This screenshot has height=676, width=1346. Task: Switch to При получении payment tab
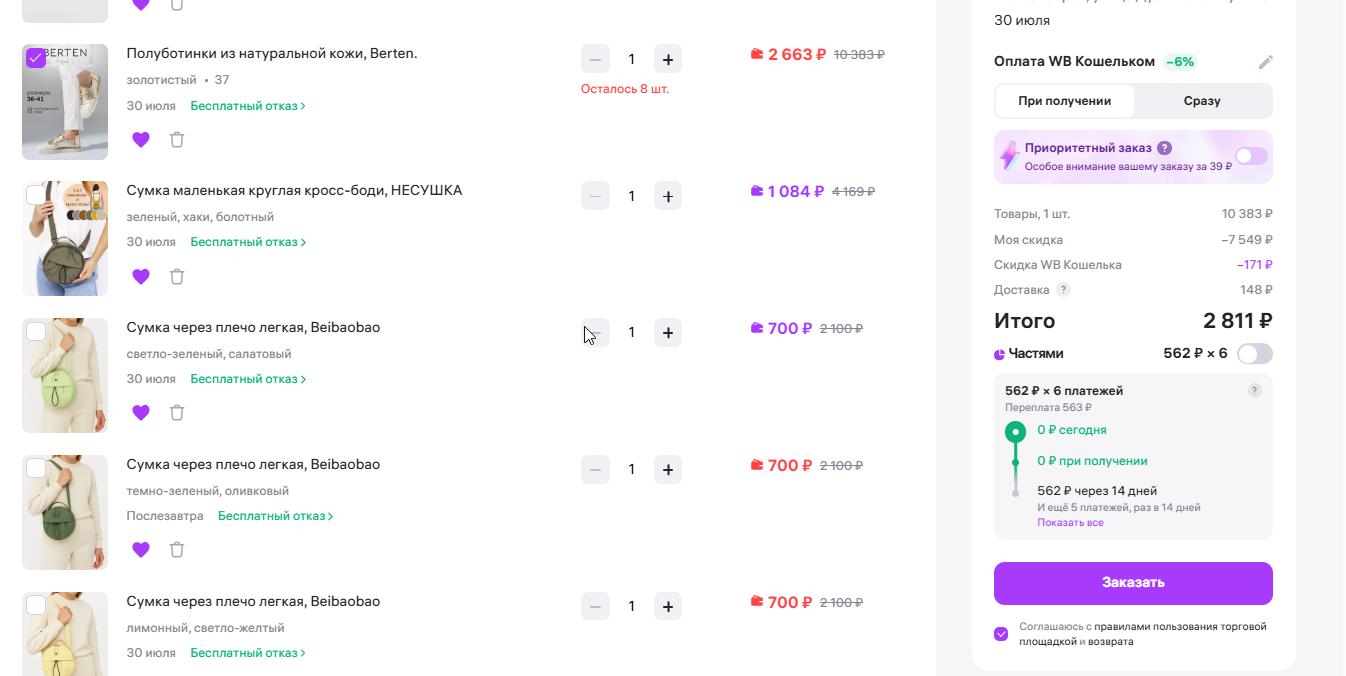(1065, 101)
